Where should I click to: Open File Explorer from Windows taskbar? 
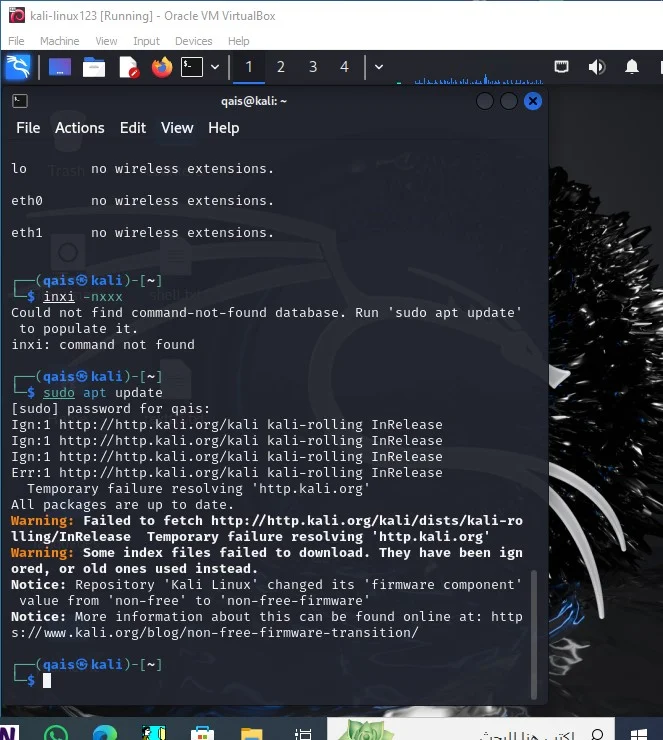point(252,733)
